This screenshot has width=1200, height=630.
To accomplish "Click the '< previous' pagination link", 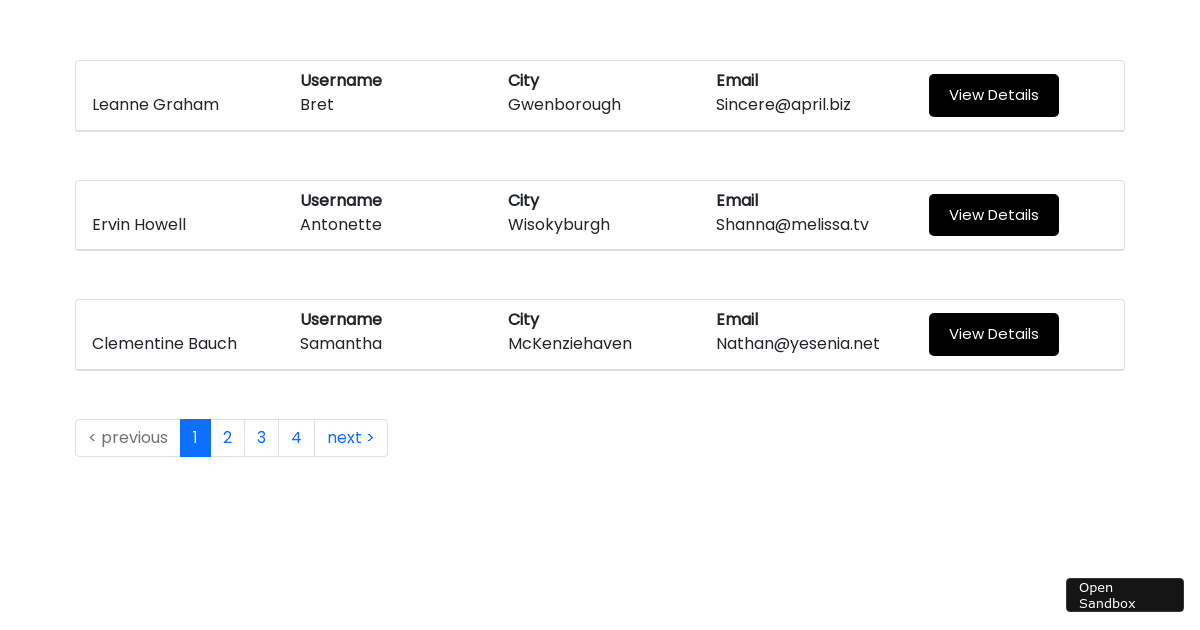I will 128,438.
